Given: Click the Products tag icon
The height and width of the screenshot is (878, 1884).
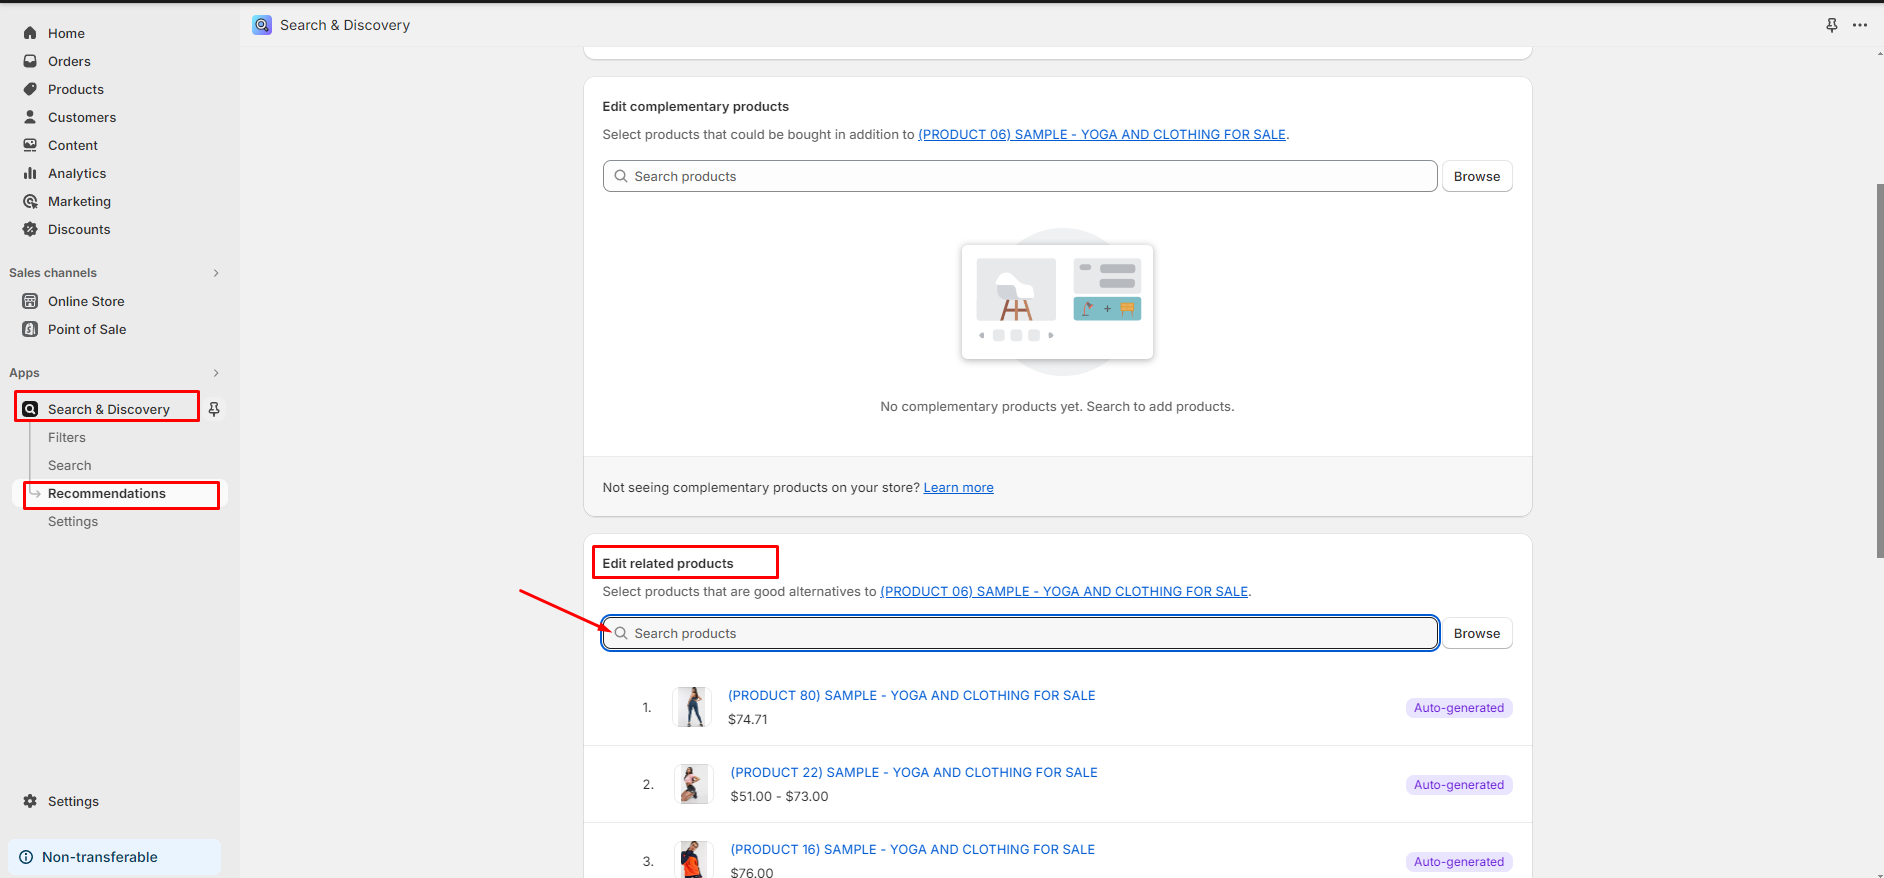Looking at the screenshot, I should 30,89.
